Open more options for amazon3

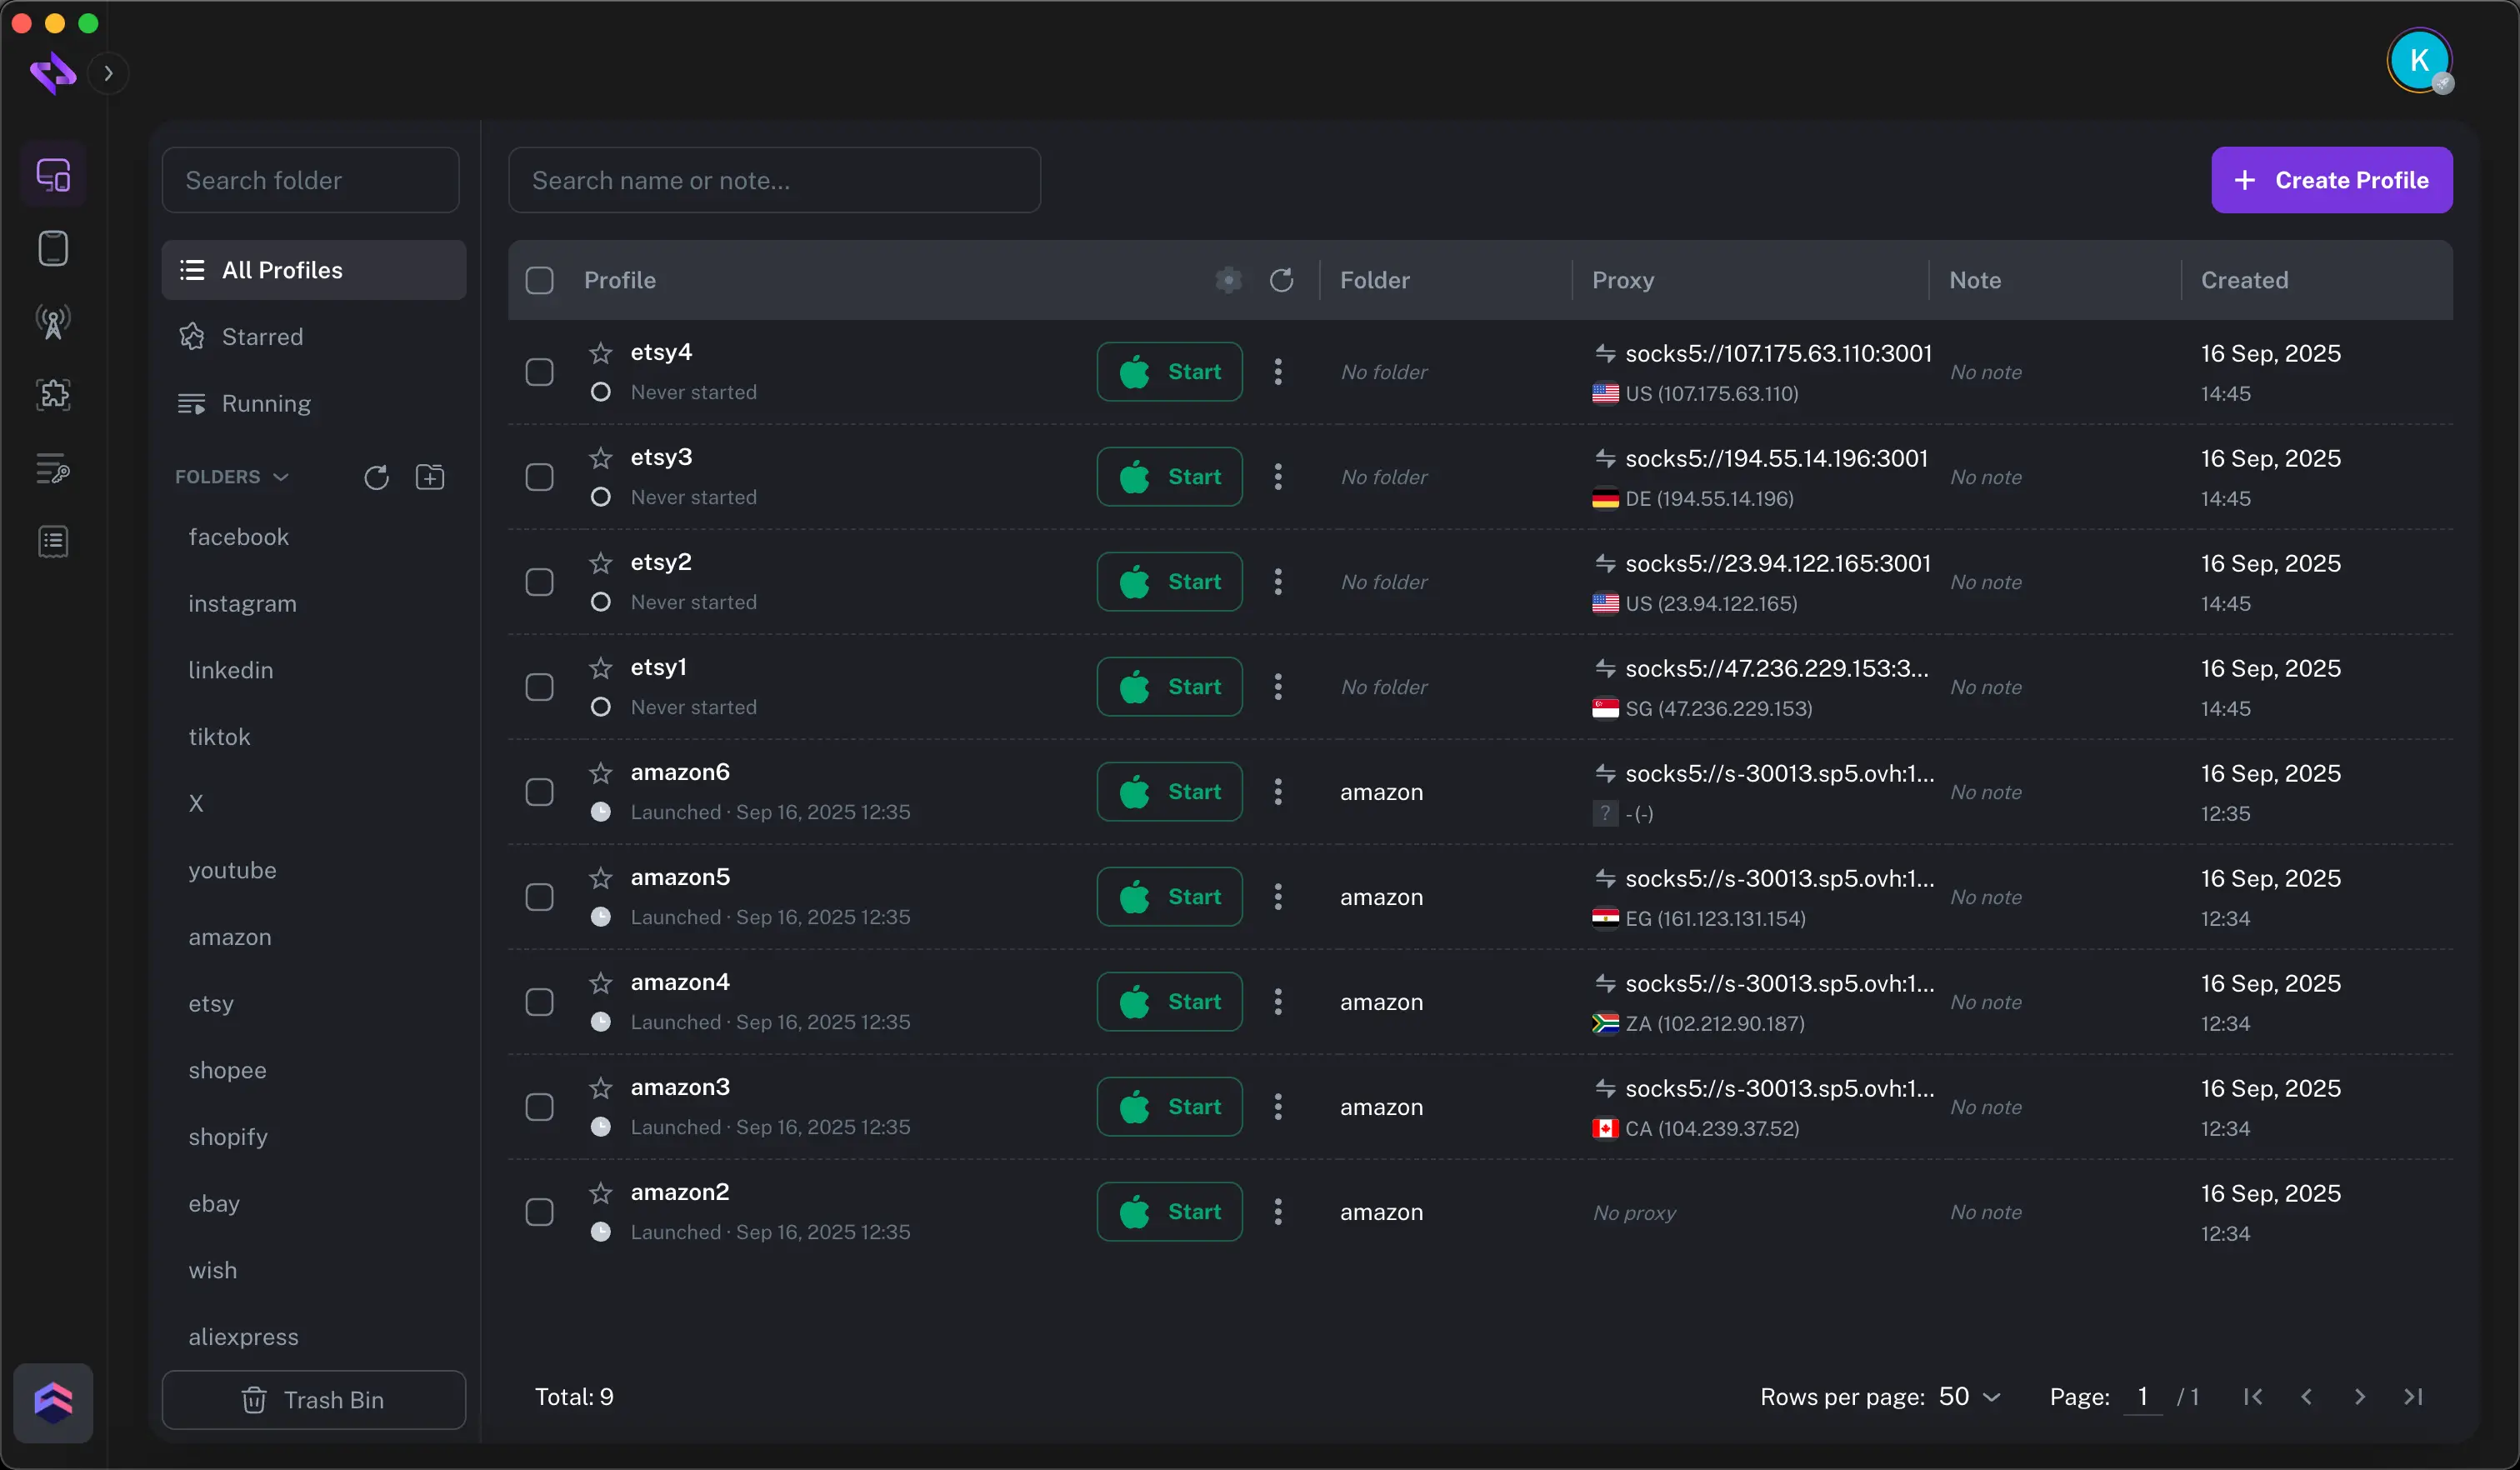point(1277,1107)
